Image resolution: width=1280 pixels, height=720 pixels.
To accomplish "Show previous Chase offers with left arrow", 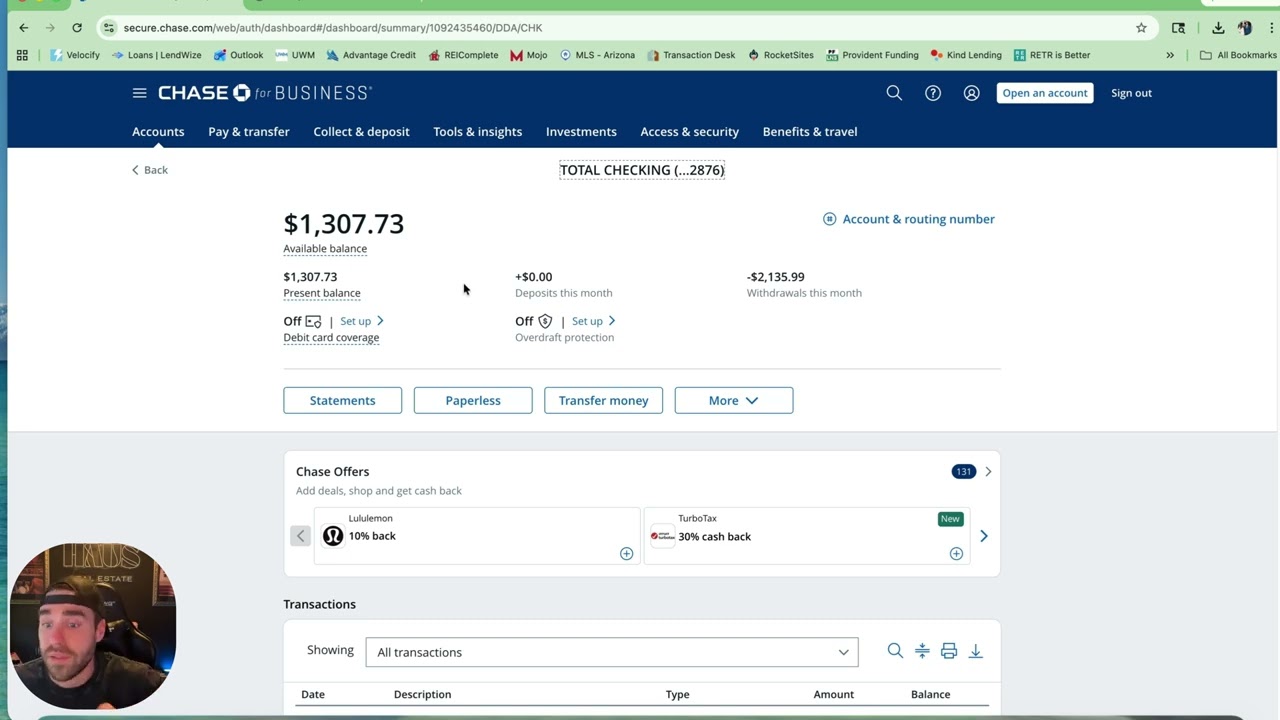I will click(x=300, y=536).
